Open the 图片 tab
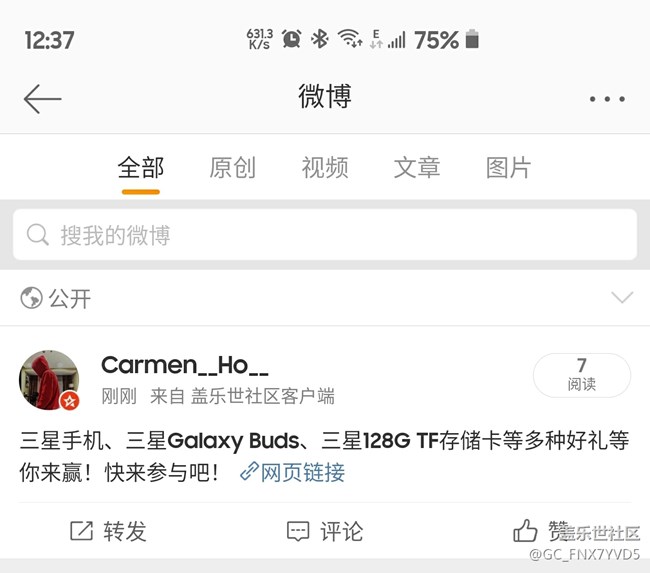This screenshot has height=573, width=650. pyautogui.click(x=508, y=168)
